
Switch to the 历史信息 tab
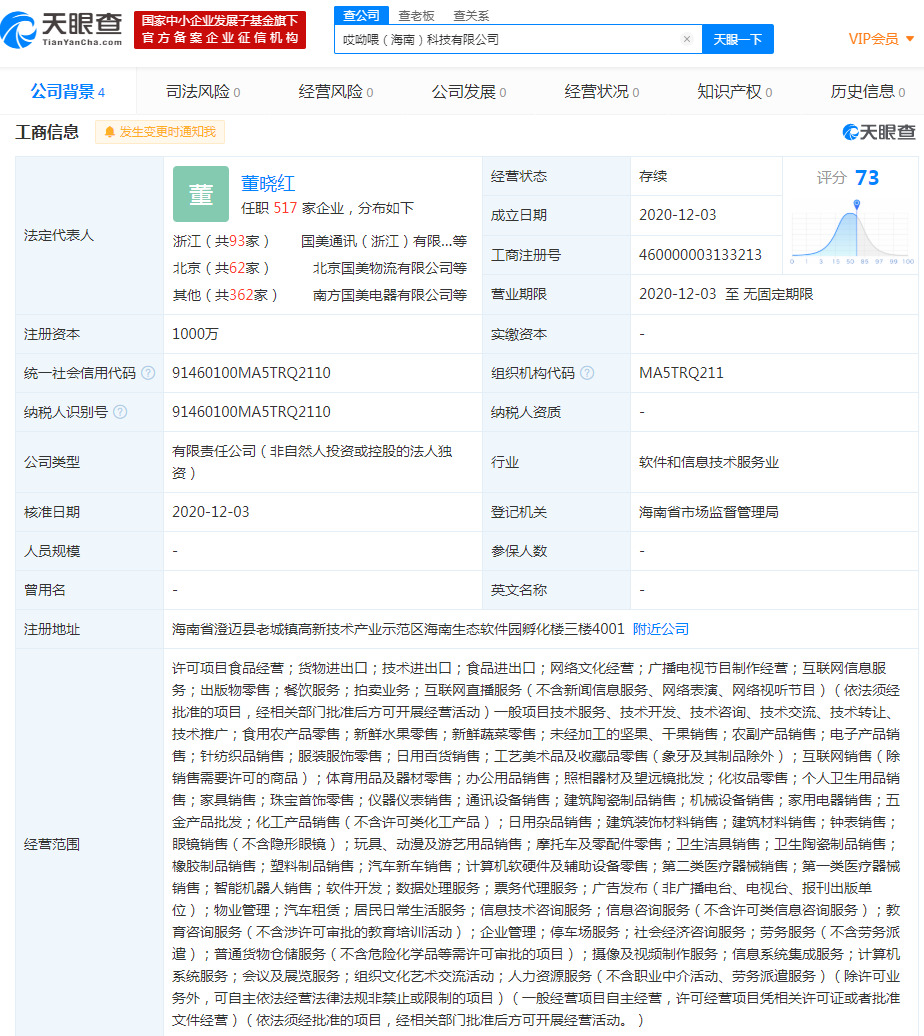pos(867,91)
